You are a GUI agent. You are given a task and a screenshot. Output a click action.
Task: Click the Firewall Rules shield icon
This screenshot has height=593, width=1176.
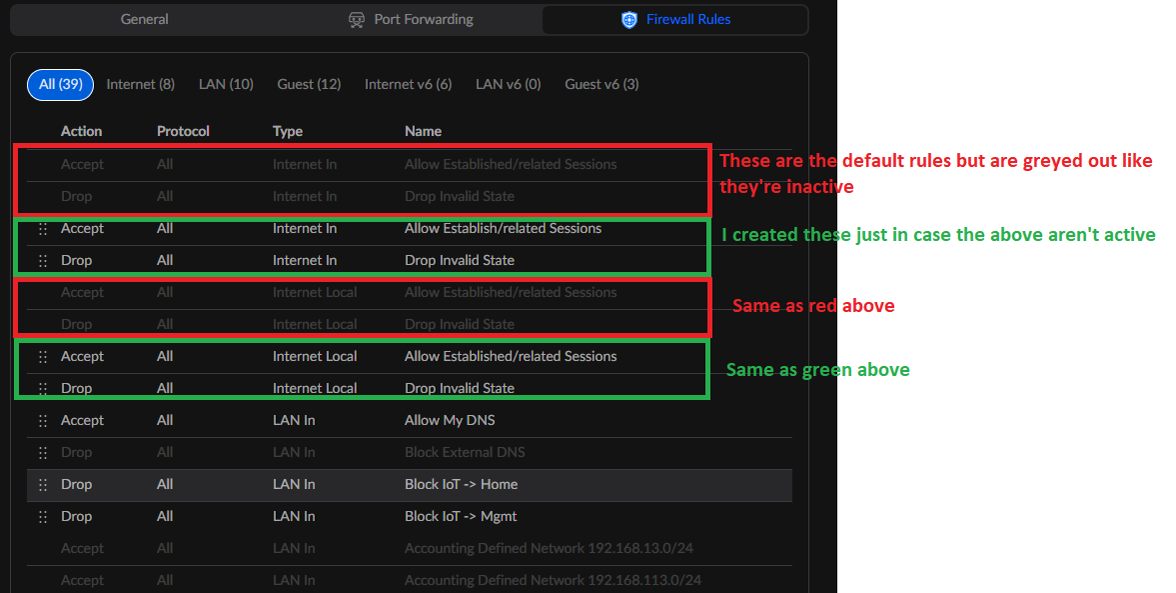point(629,20)
